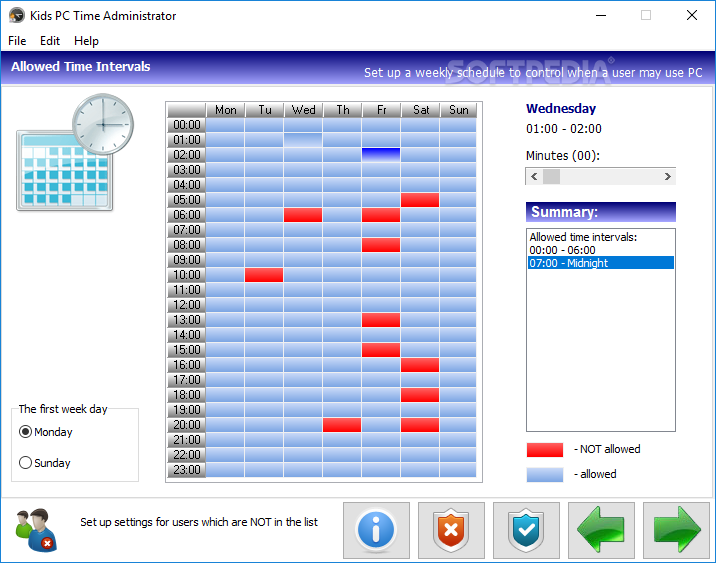Screen dimensions: 716x563
Task: Select Monday as first week day
Action: pos(46,432)
